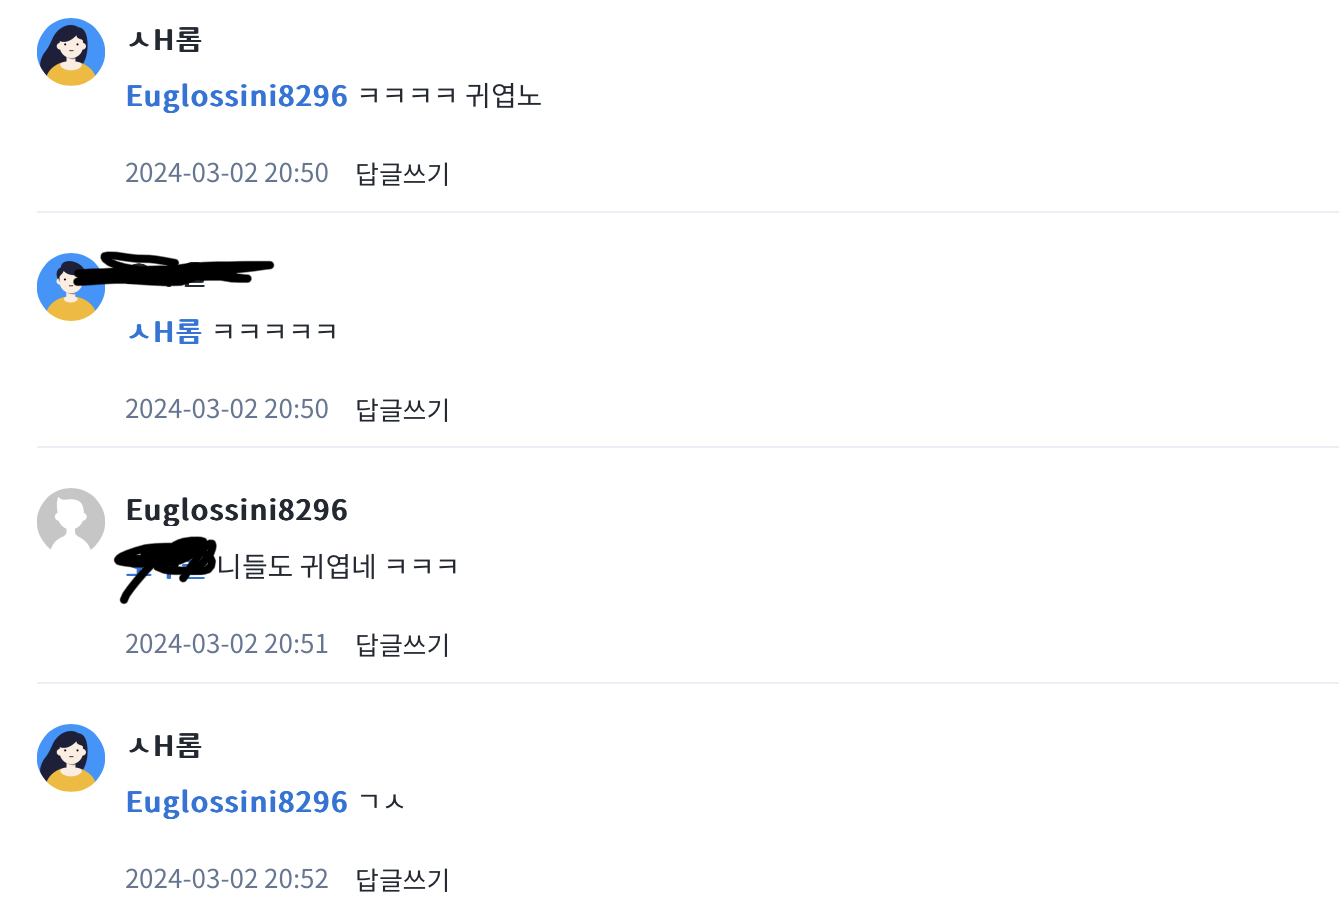Click the 20:50 timestamp under 귀엽노 comment

(227, 173)
